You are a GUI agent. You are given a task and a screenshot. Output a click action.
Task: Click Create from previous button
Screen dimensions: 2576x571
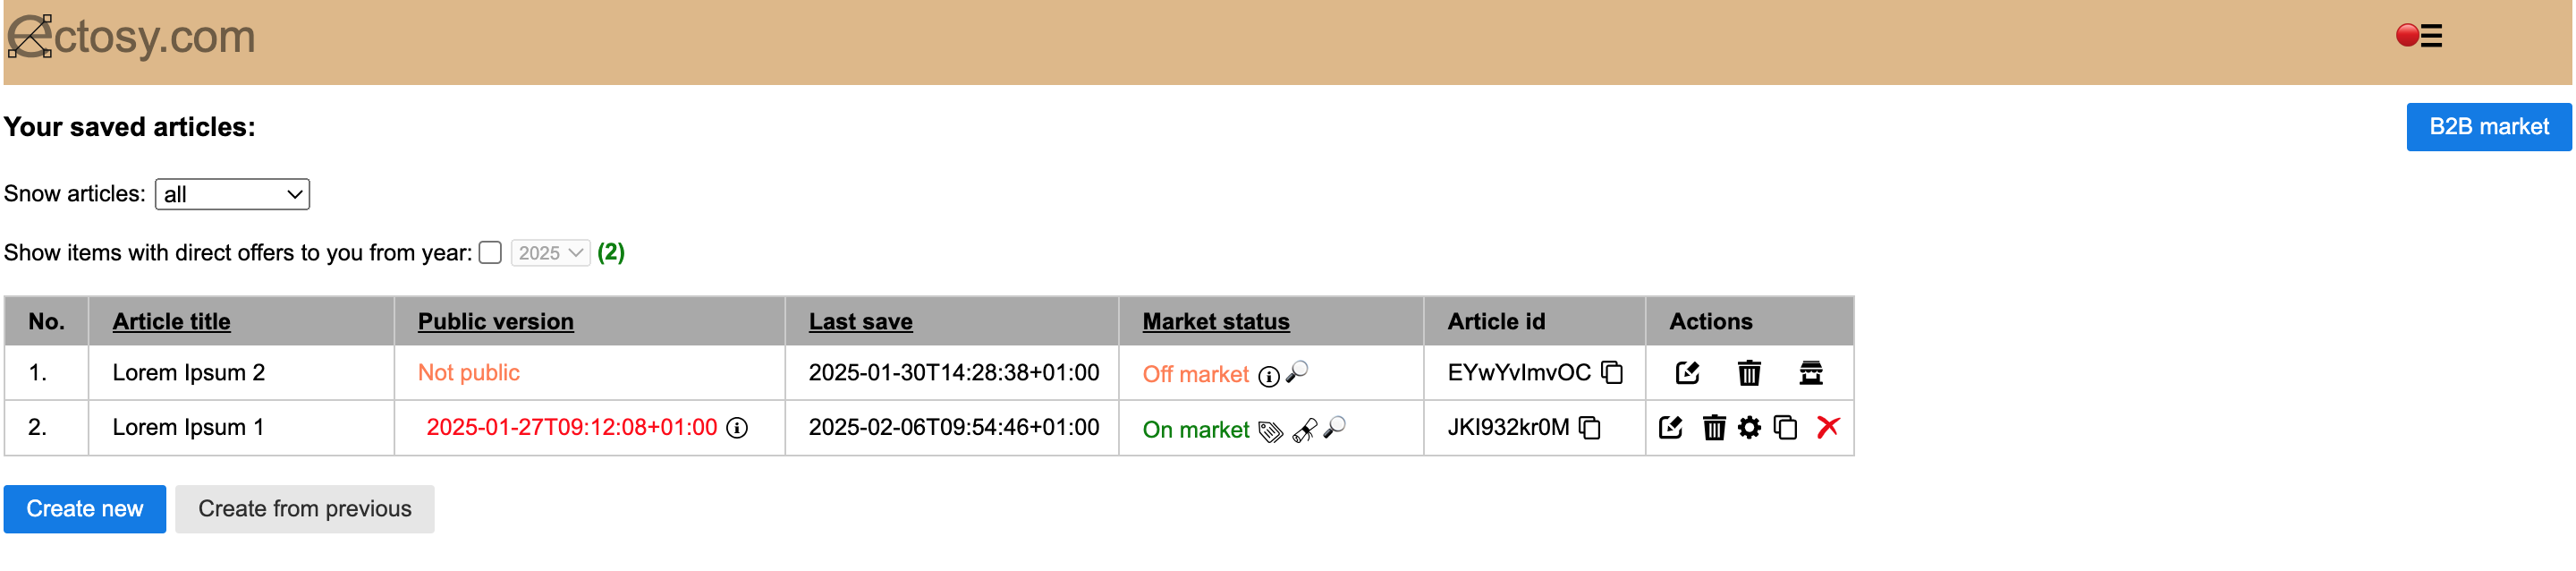pos(304,509)
